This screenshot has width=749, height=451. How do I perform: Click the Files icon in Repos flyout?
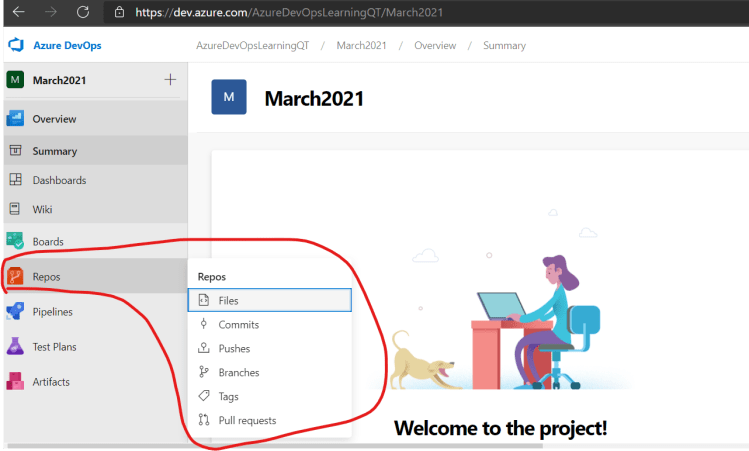204,300
